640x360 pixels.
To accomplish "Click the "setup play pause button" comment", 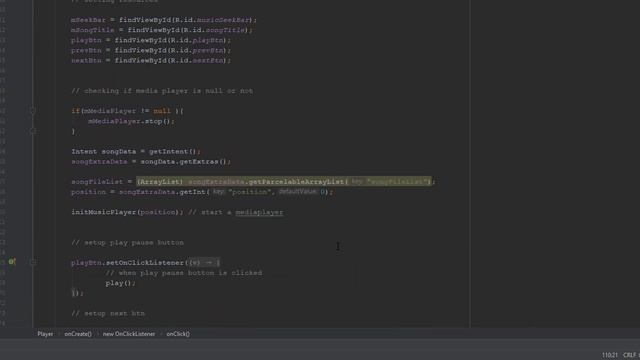I will [127, 242].
